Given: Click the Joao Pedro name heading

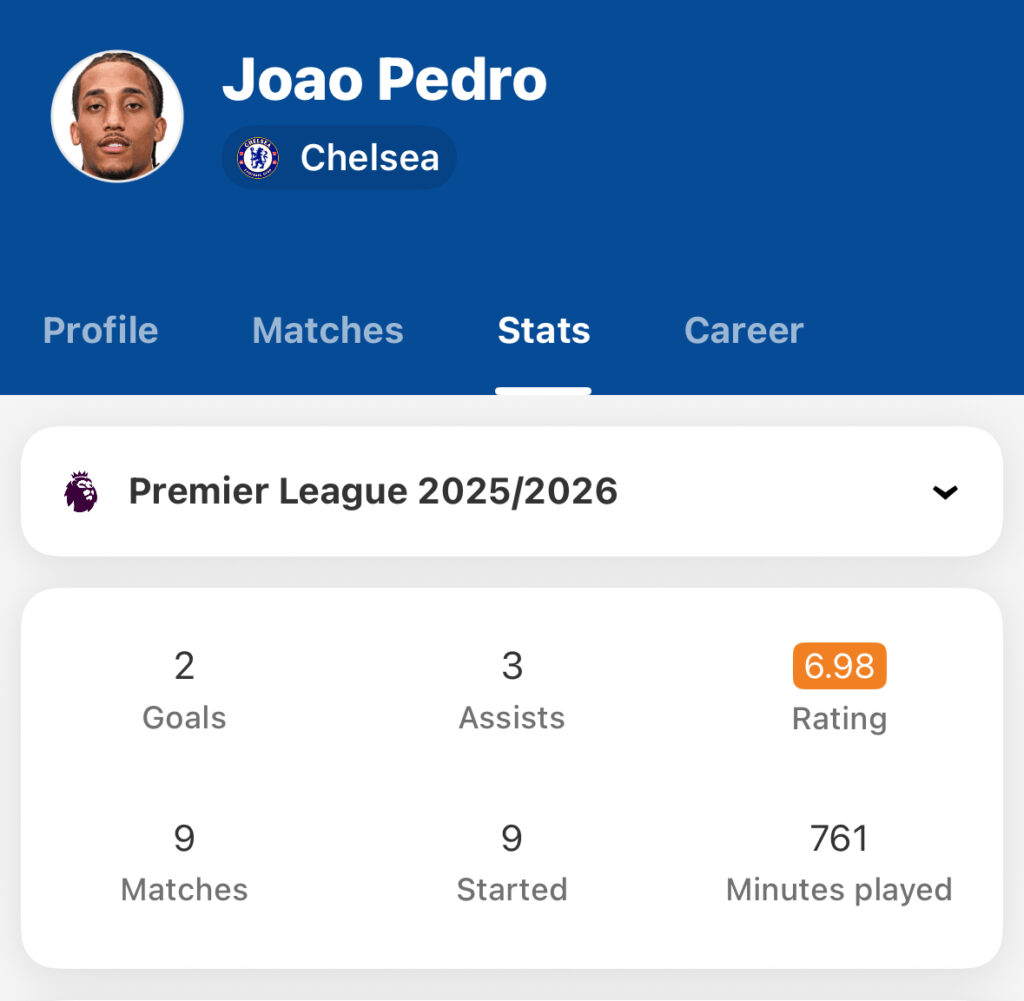Looking at the screenshot, I should tap(384, 80).
